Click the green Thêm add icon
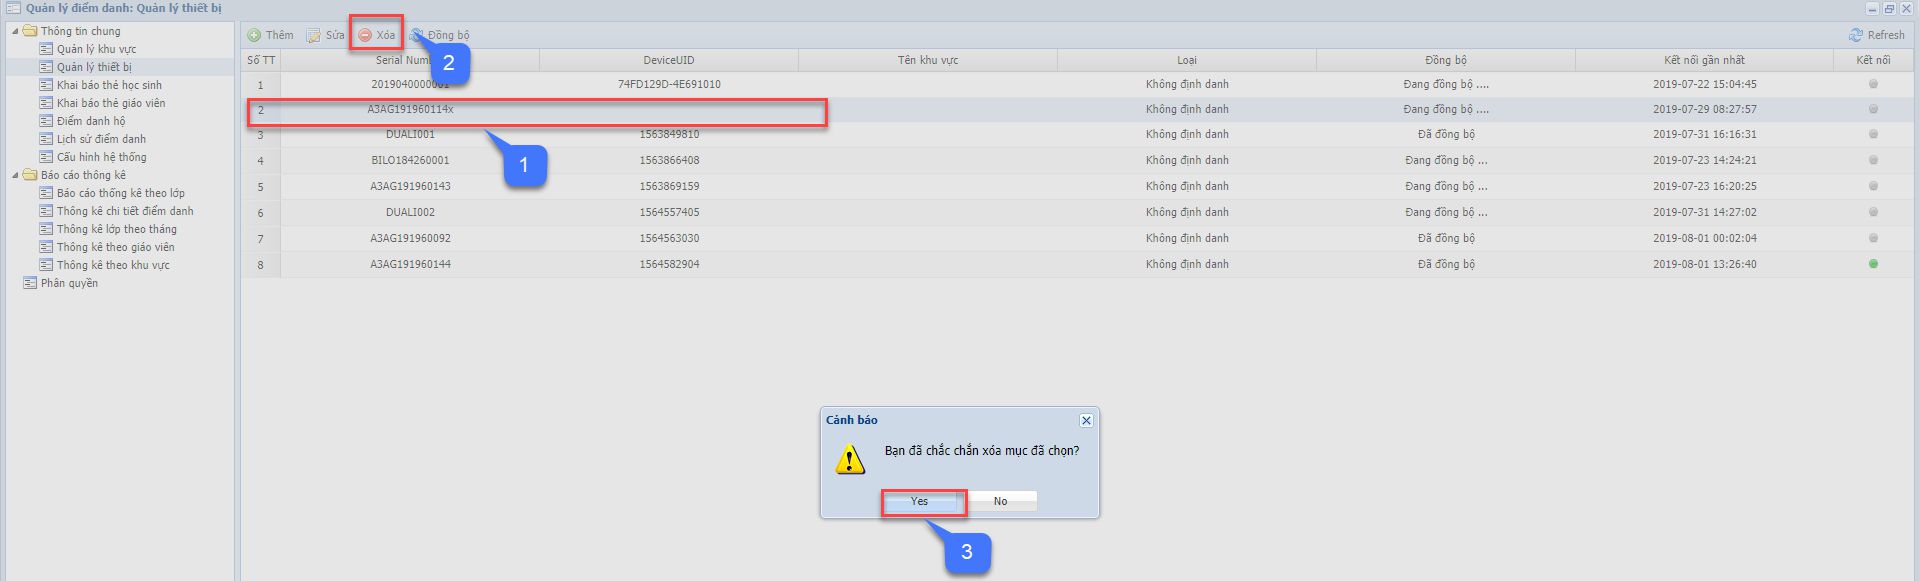1919x581 pixels. [254, 35]
